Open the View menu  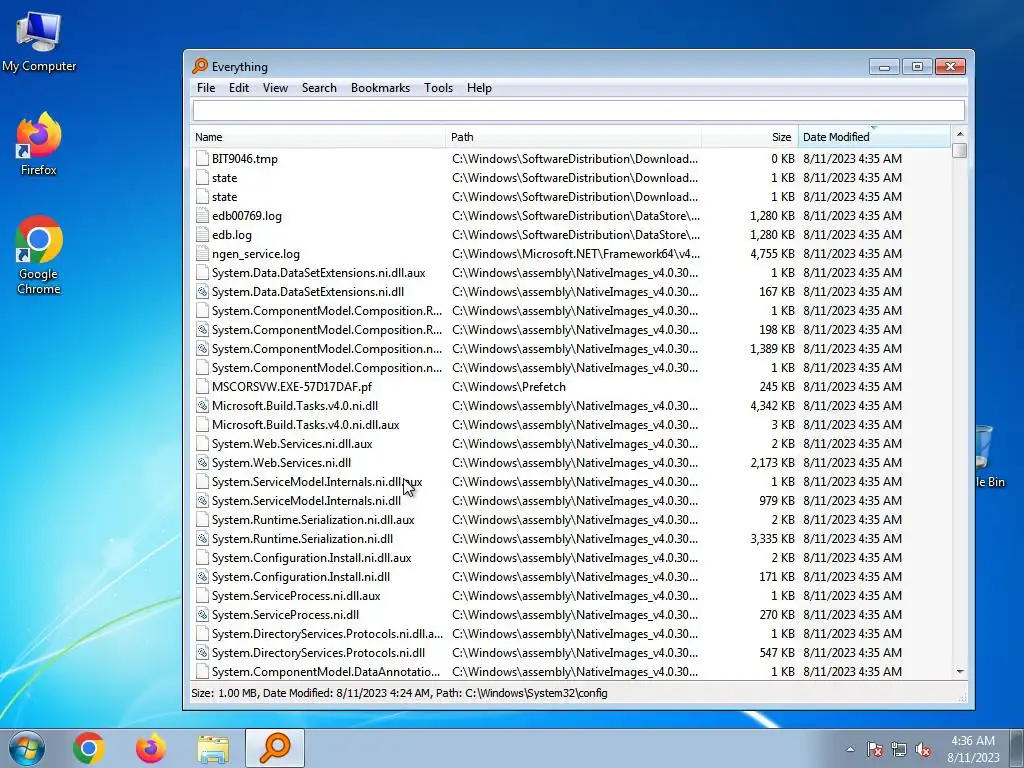pyautogui.click(x=275, y=88)
